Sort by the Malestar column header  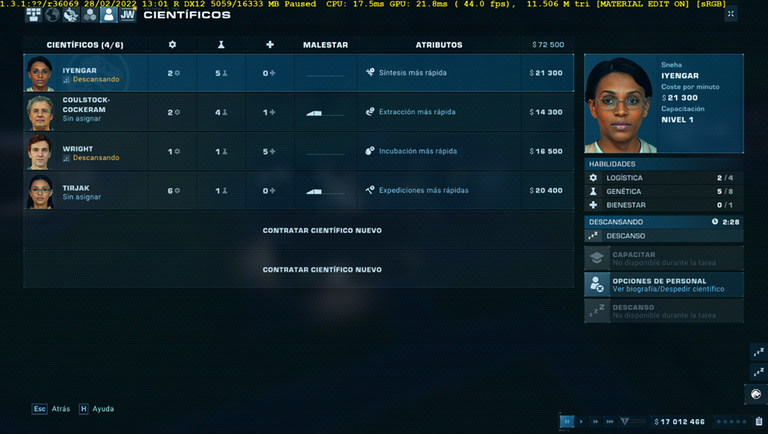tap(325, 45)
